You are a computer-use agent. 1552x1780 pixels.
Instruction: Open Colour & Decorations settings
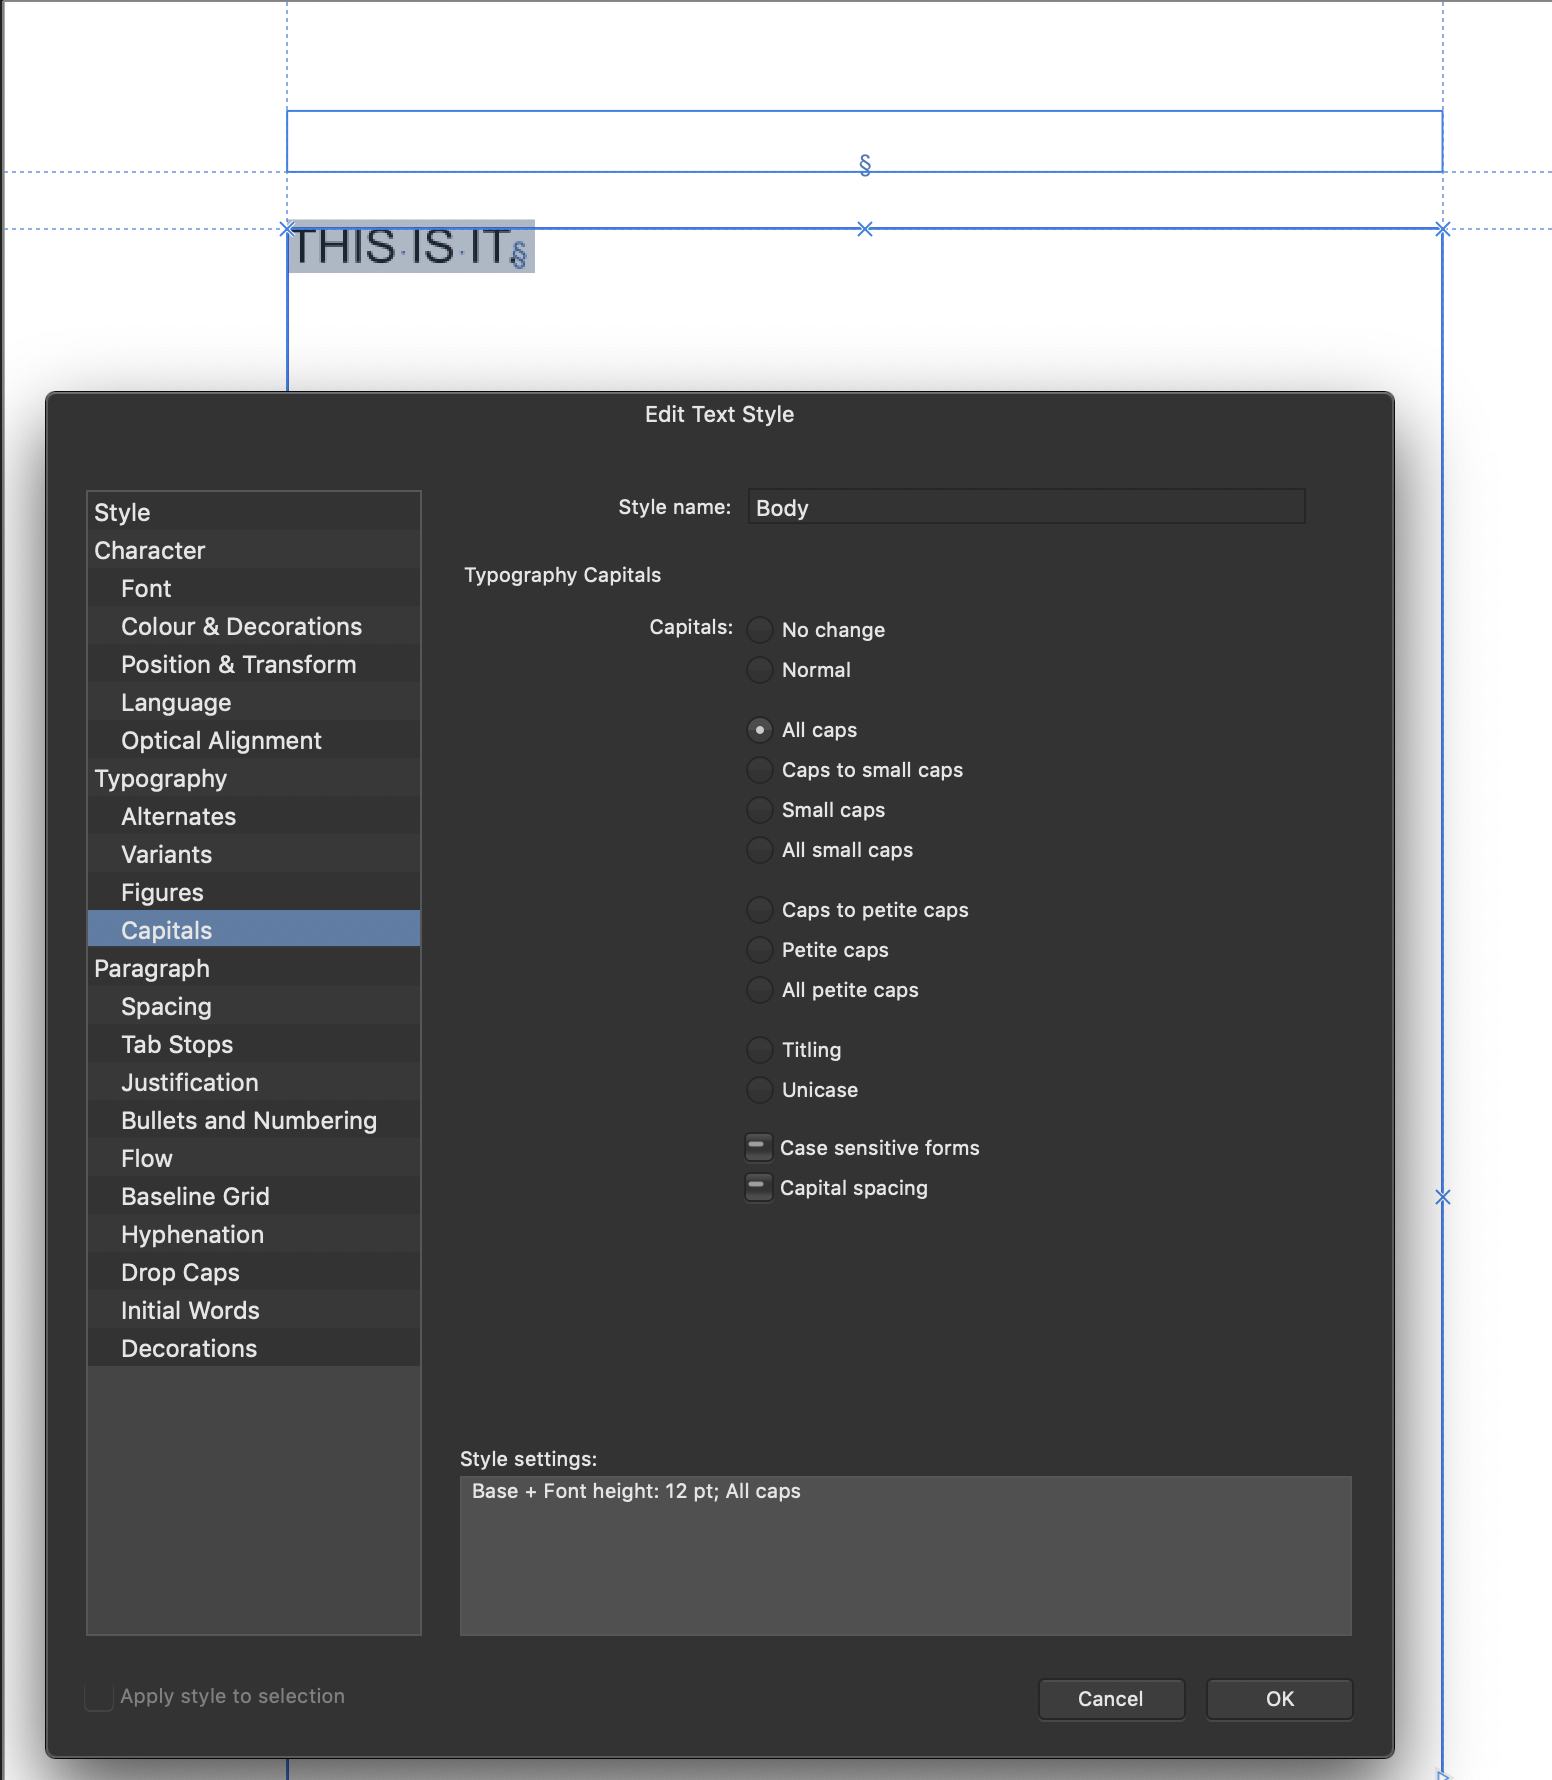(x=254, y=626)
